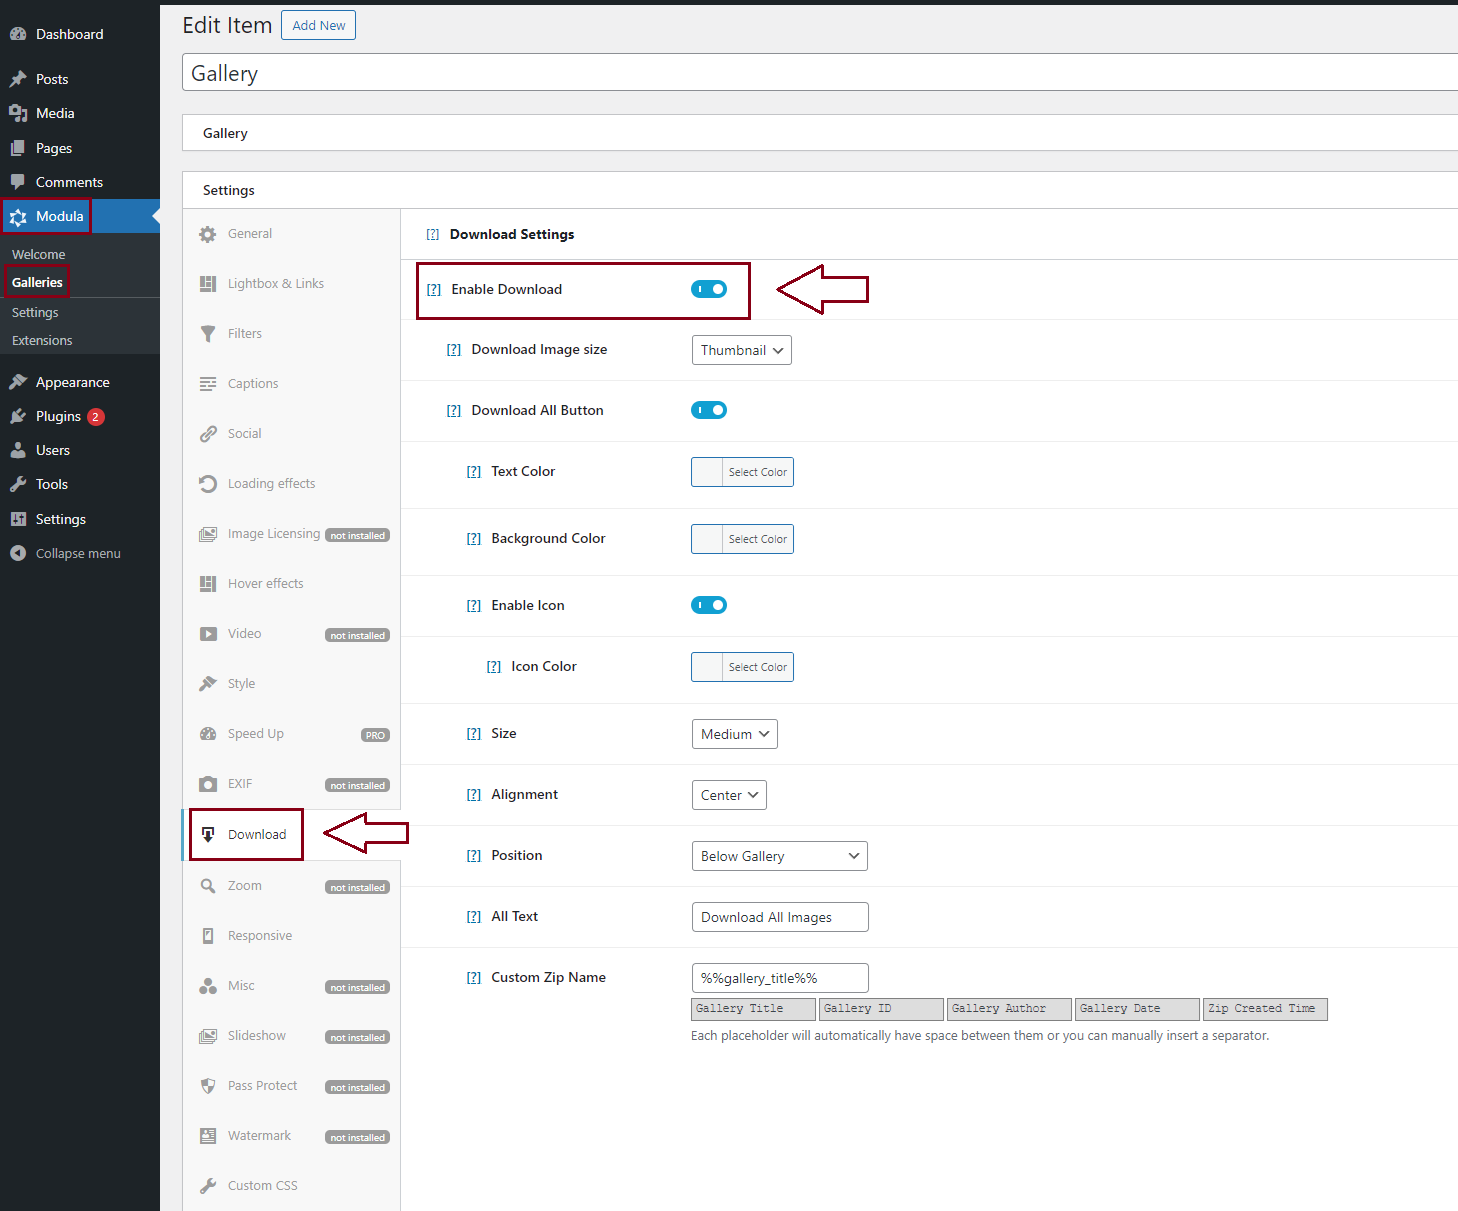Expand the Alignment dropdown
The image size is (1458, 1211).
tap(729, 795)
